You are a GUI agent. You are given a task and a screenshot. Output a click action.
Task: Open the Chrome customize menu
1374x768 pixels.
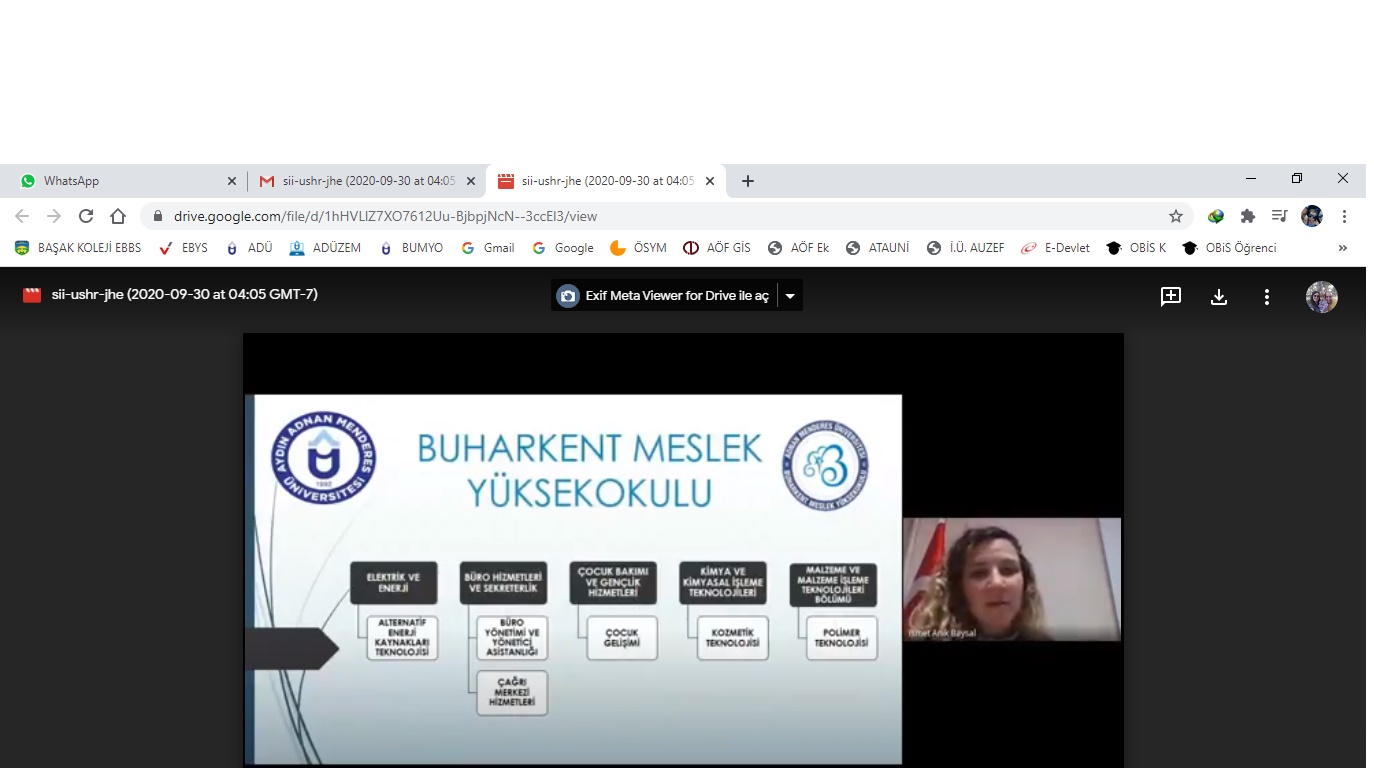point(1344,216)
